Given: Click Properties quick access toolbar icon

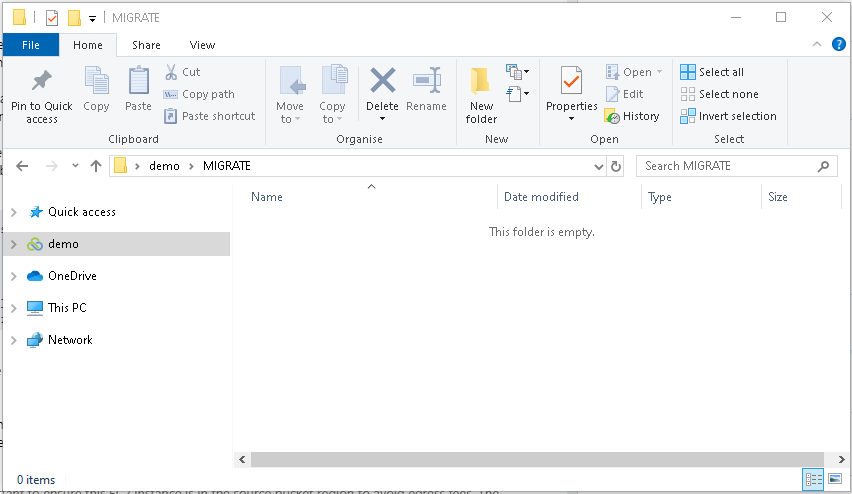Looking at the screenshot, I should tap(52, 18).
